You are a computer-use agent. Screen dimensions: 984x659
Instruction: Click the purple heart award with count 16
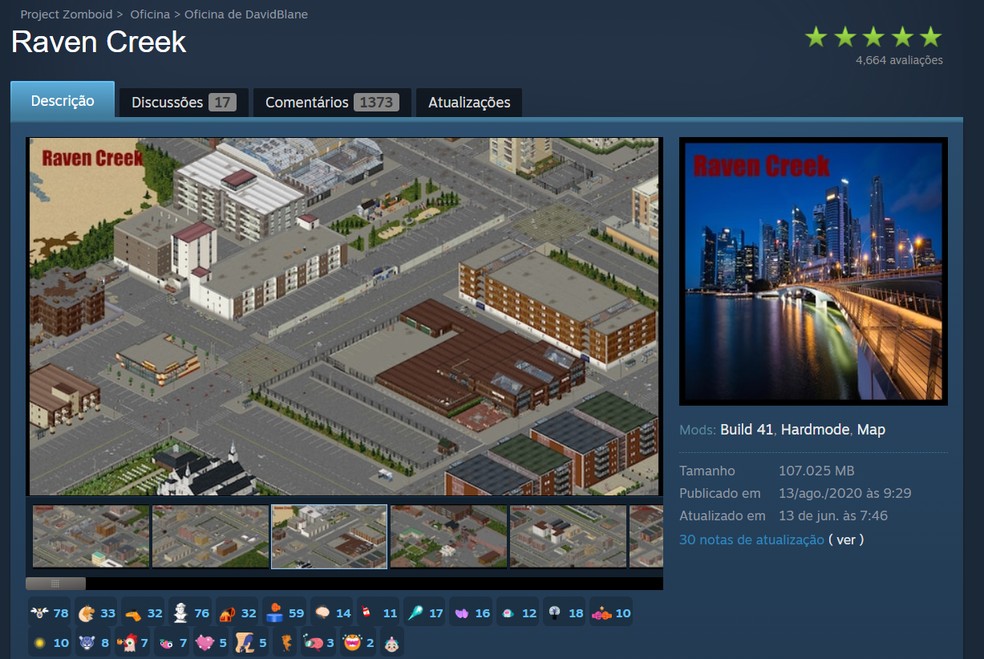coord(472,613)
